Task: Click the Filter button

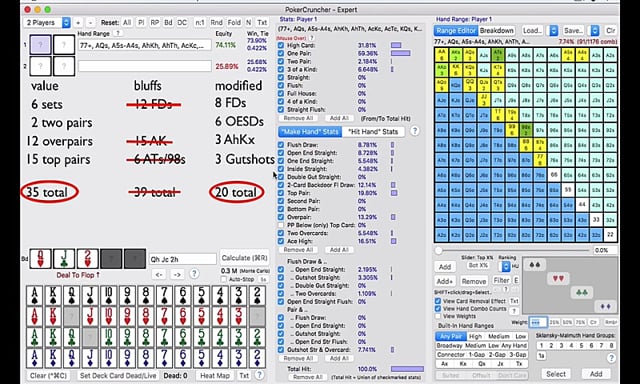Action: (x=501, y=280)
